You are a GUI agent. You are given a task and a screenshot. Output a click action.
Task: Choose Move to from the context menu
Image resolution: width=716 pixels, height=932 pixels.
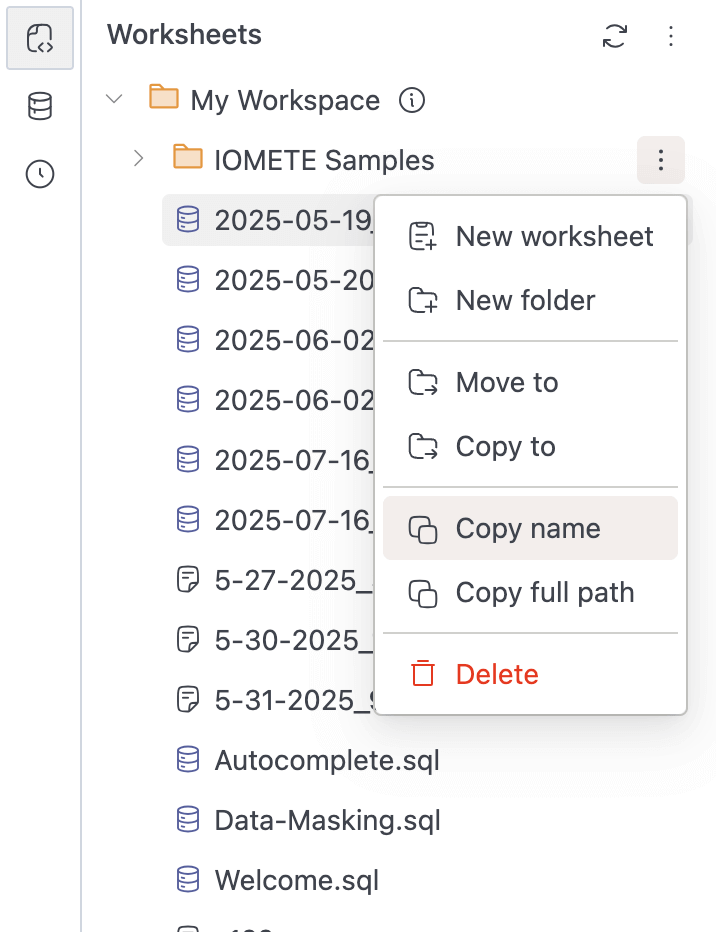[506, 382]
